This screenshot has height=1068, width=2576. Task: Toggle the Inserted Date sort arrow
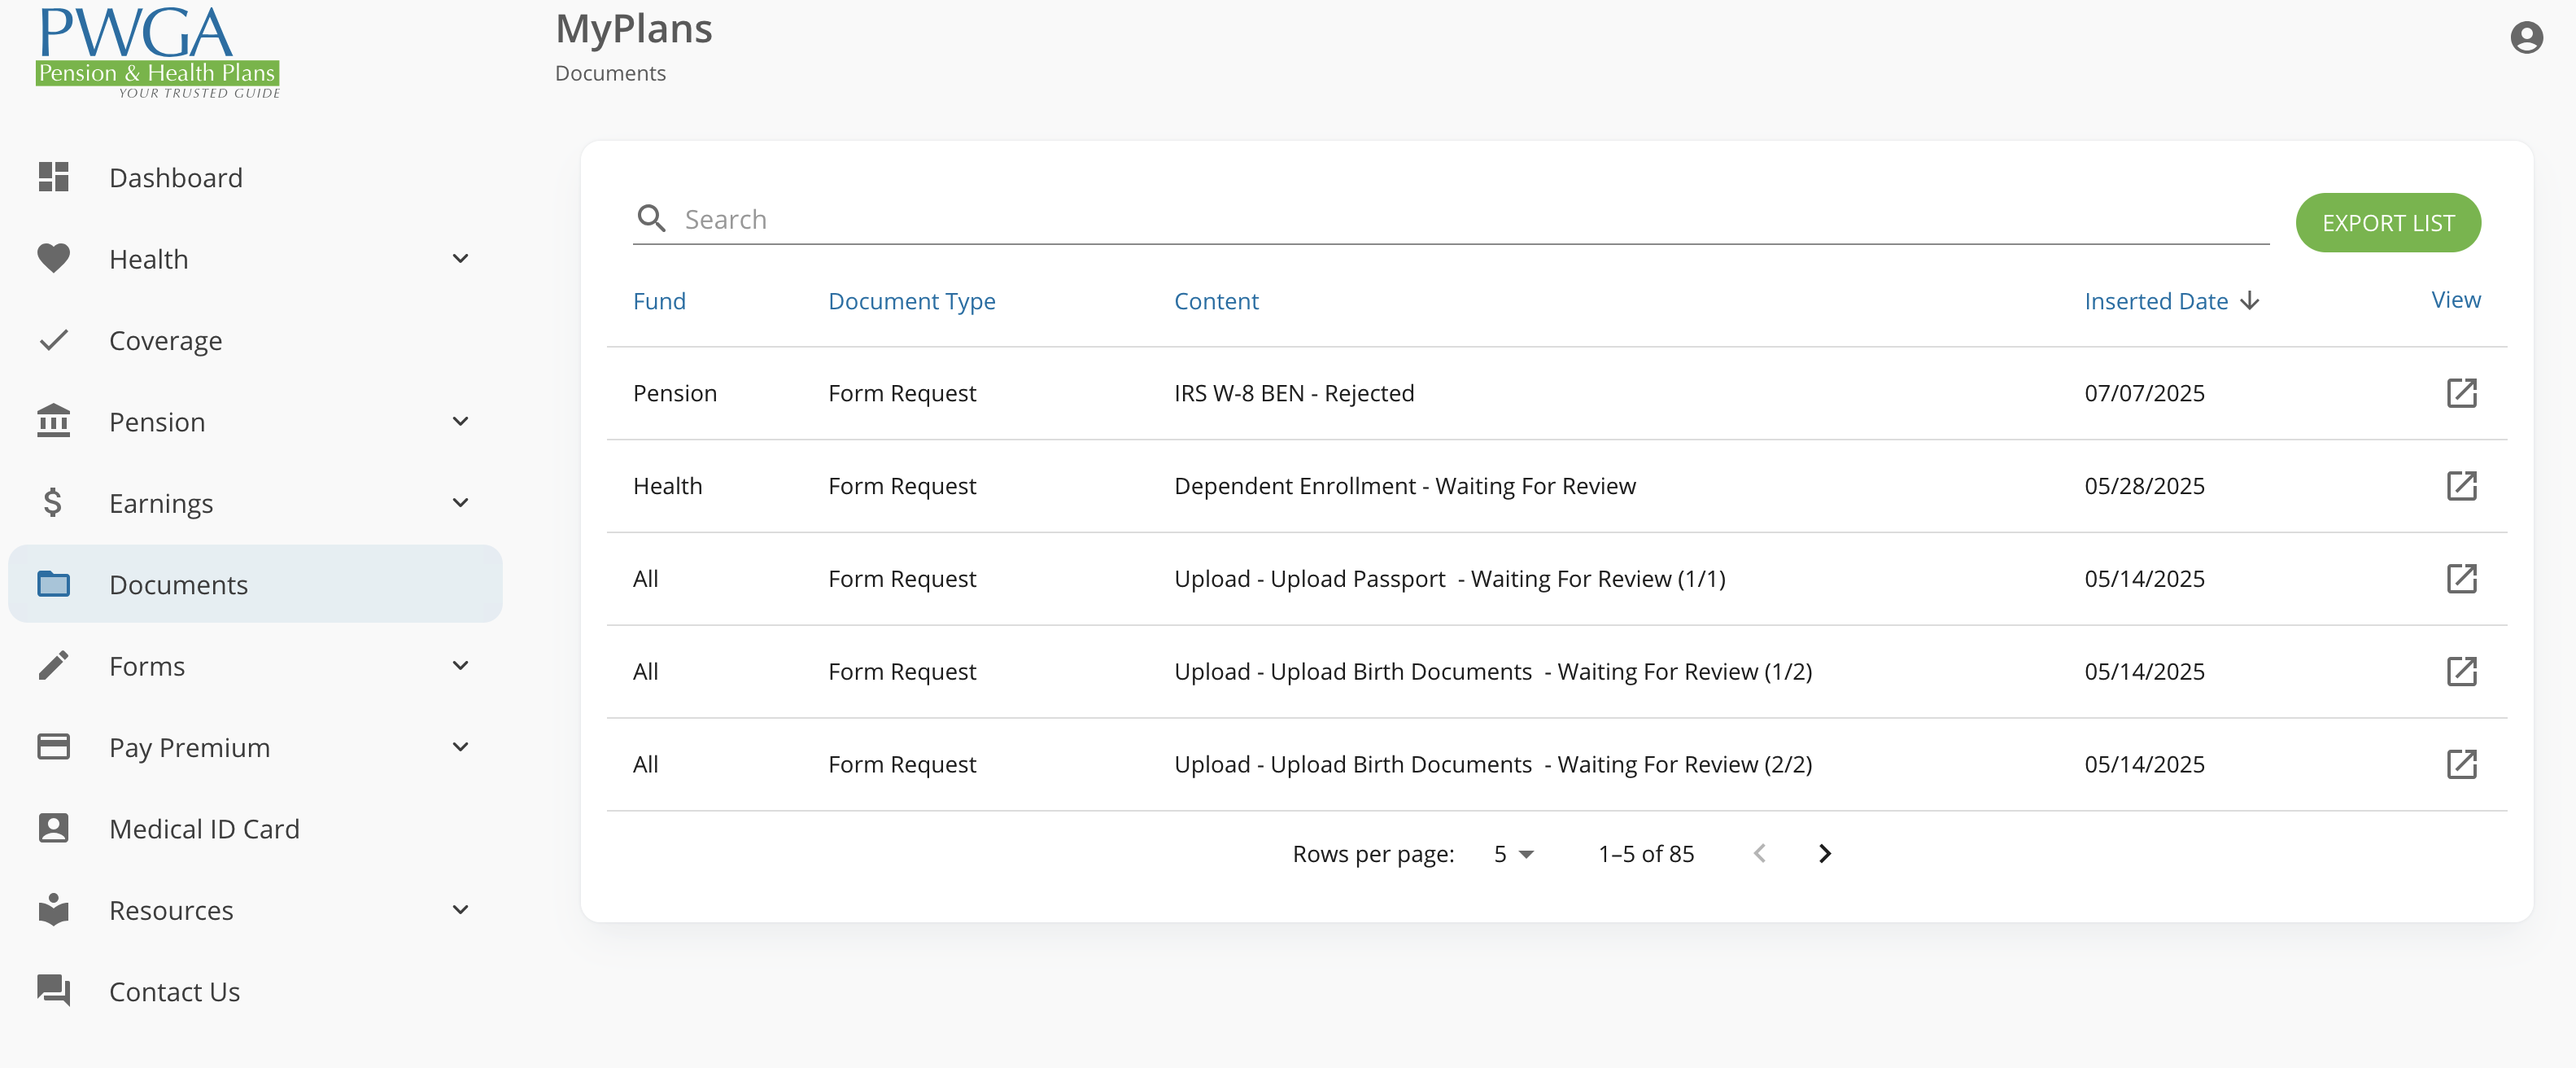click(2250, 301)
